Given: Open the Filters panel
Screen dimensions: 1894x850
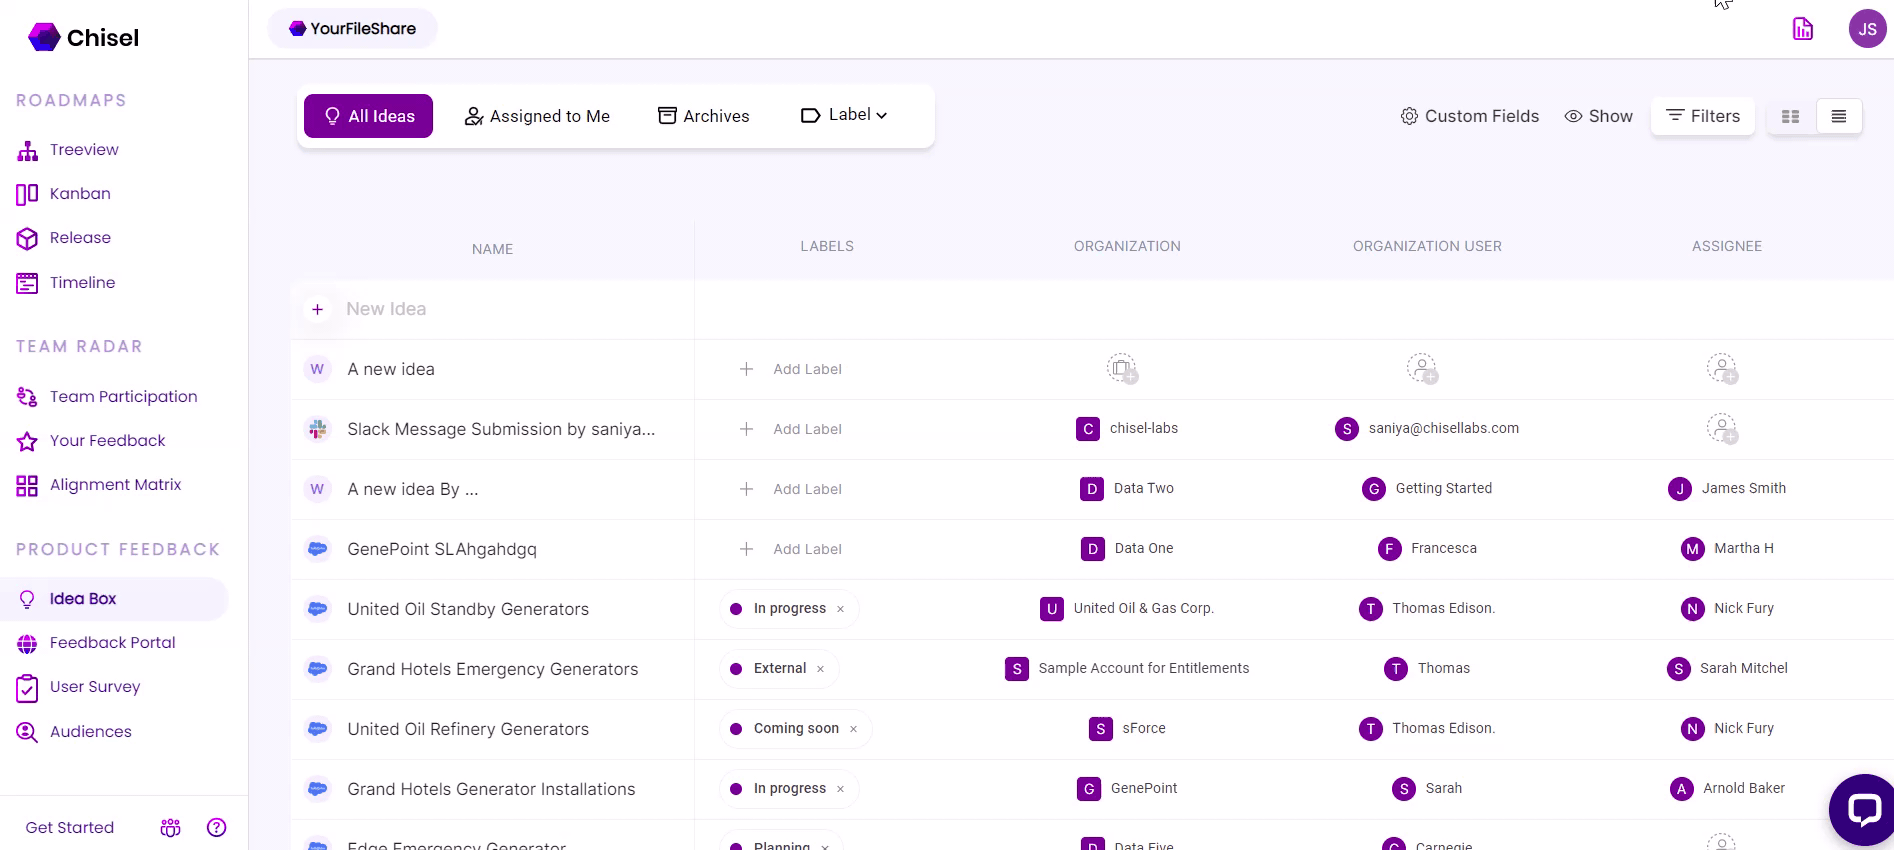Looking at the screenshot, I should [x=1702, y=117].
